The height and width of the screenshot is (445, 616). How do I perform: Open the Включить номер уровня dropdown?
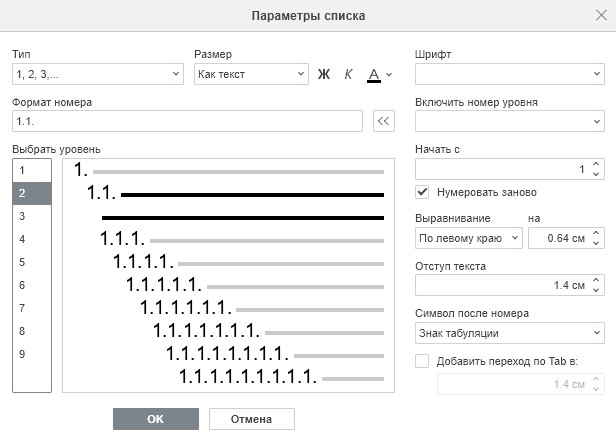pyautogui.click(x=510, y=121)
